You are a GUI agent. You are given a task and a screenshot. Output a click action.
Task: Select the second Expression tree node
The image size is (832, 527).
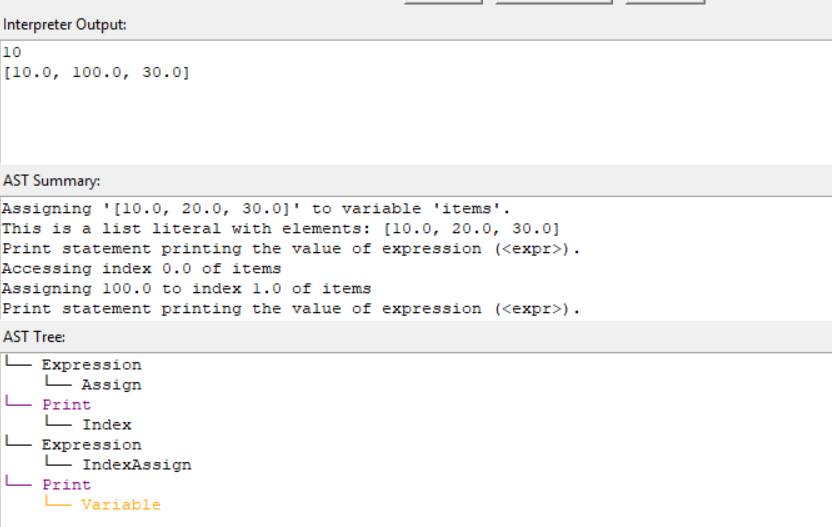(x=91, y=445)
